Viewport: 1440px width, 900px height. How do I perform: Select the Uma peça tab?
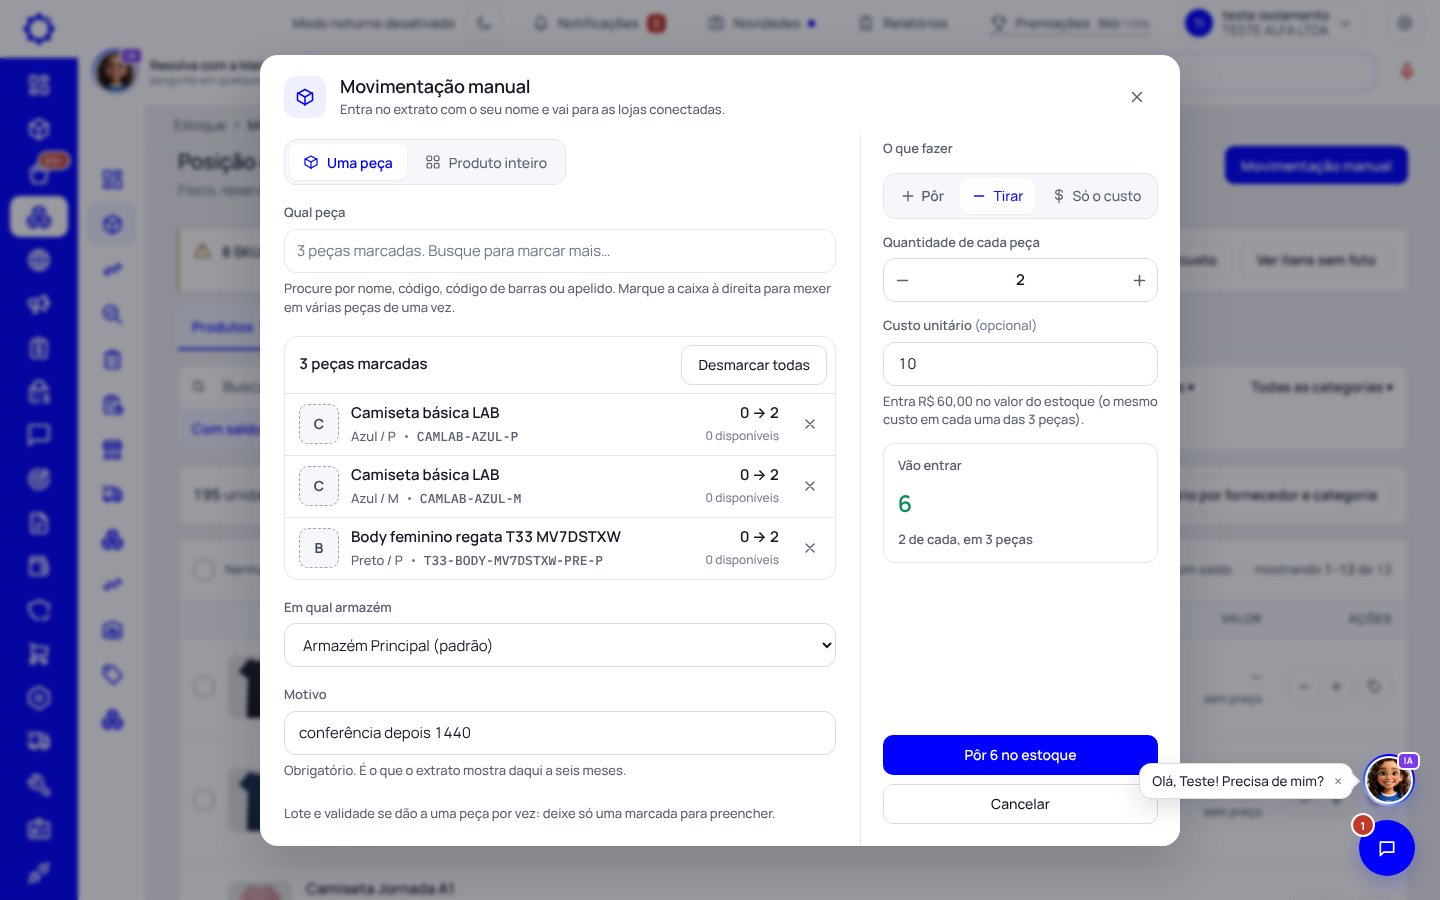[348, 163]
